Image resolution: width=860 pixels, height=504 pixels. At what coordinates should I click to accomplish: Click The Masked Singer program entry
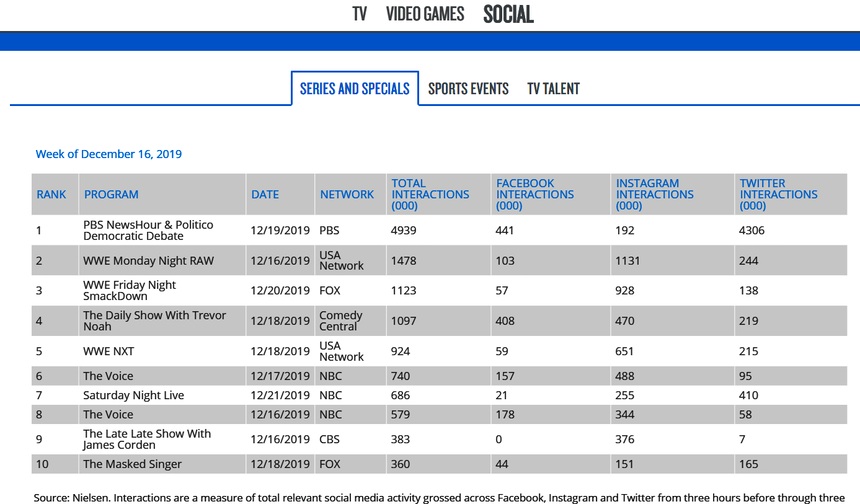pyautogui.click(x=132, y=464)
